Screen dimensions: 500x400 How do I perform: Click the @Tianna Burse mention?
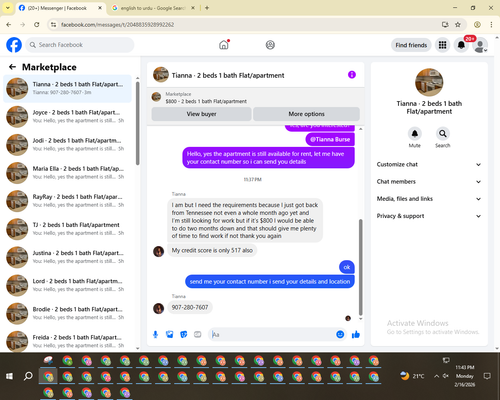click(330, 139)
